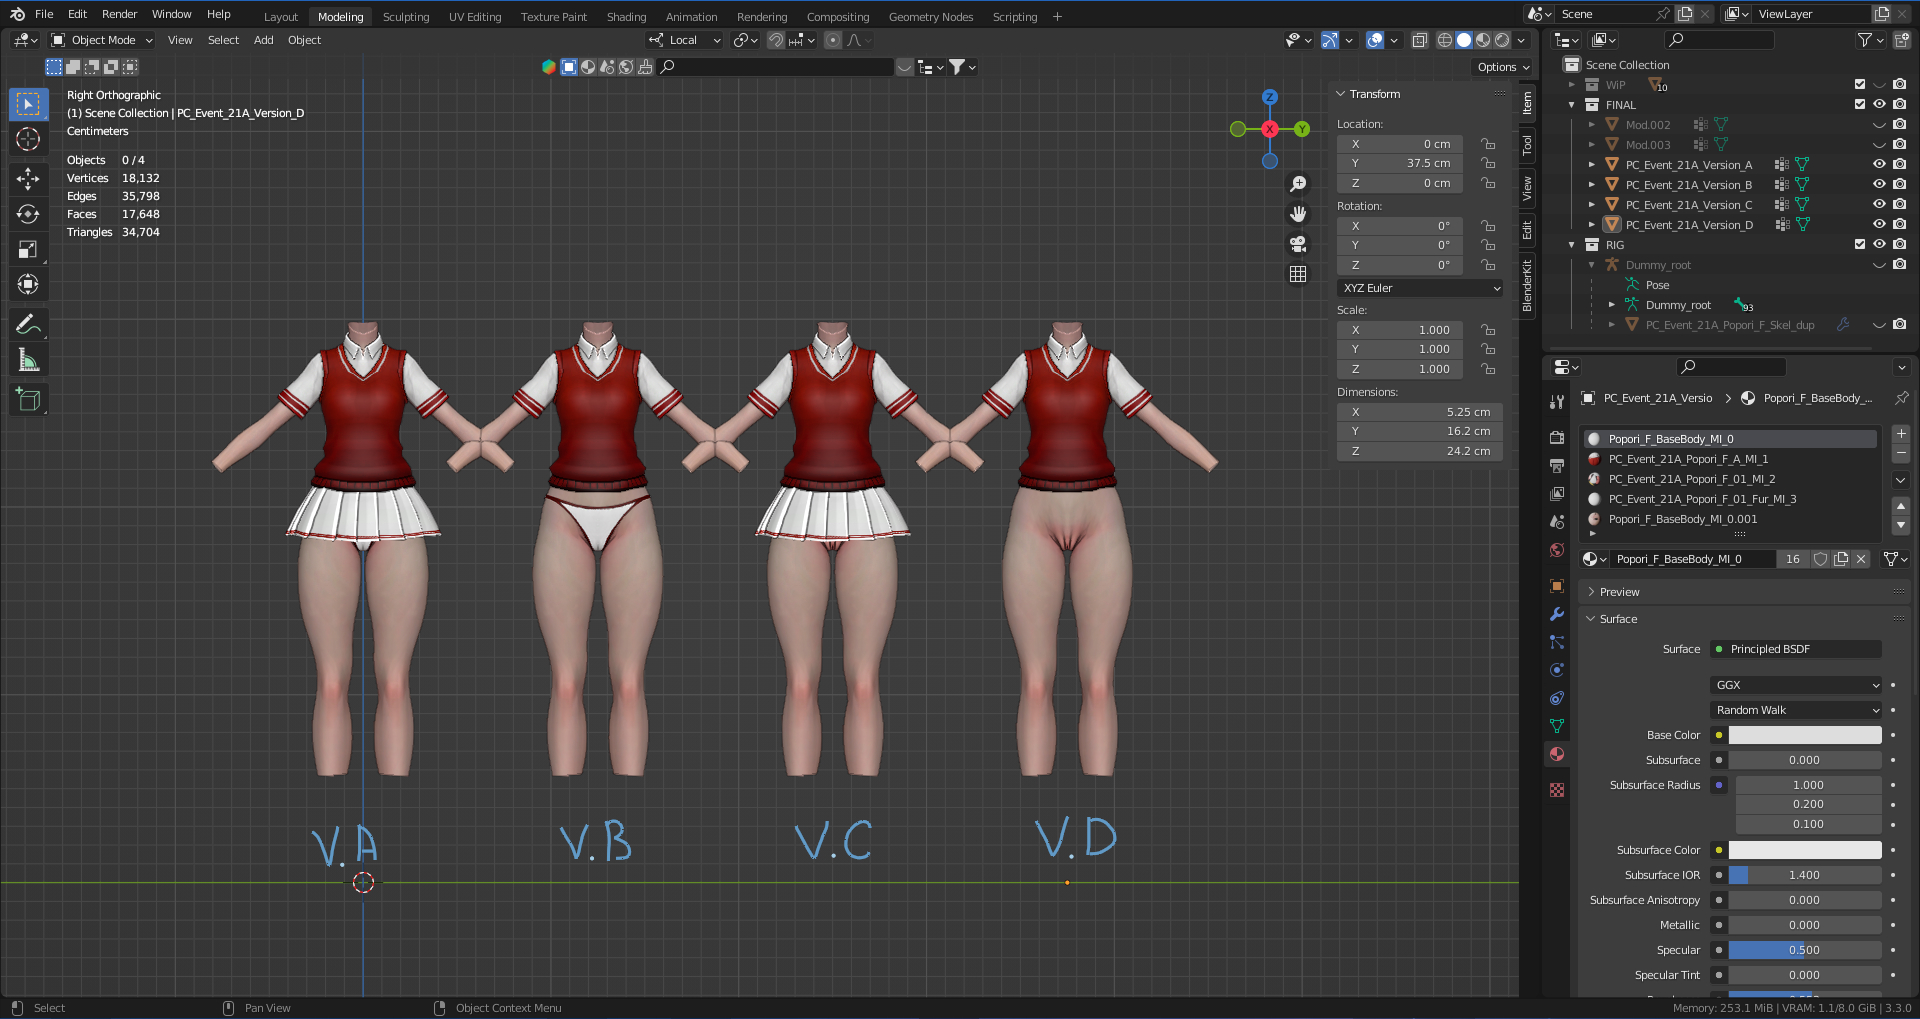
Task: Open the Material Properties tab
Action: click(x=1556, y=754)
